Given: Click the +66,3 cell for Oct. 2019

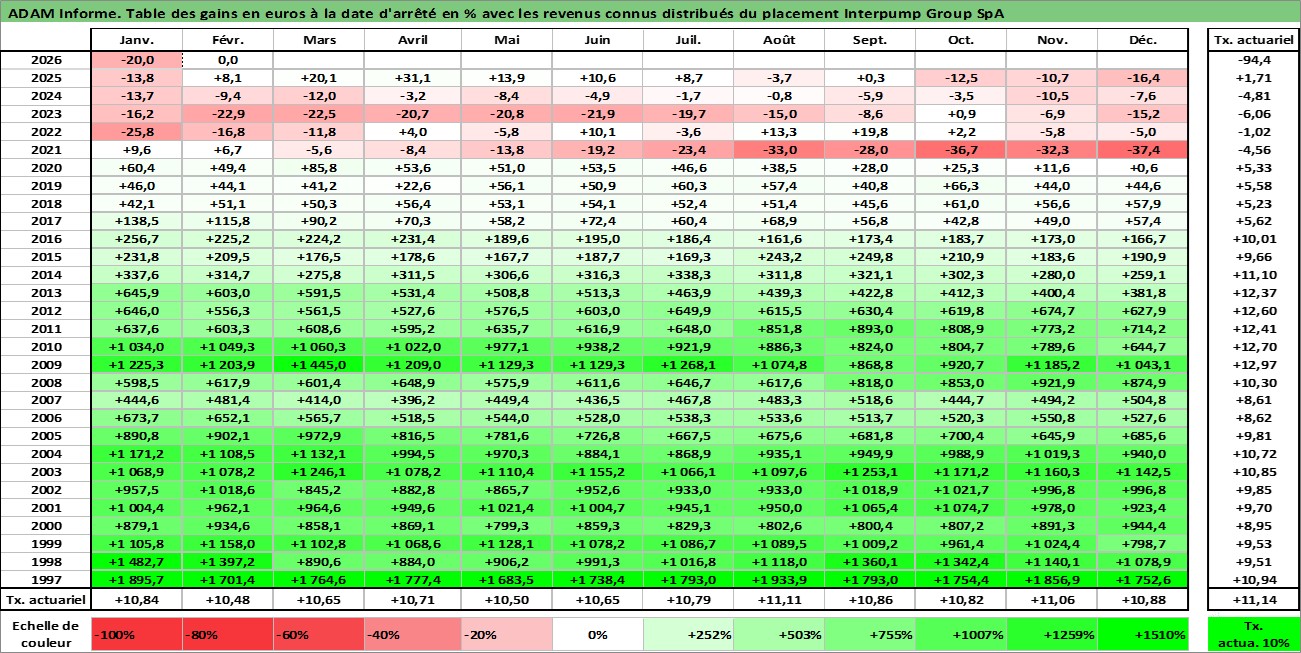Looking at the screenshot, I should tap(961, 185).
